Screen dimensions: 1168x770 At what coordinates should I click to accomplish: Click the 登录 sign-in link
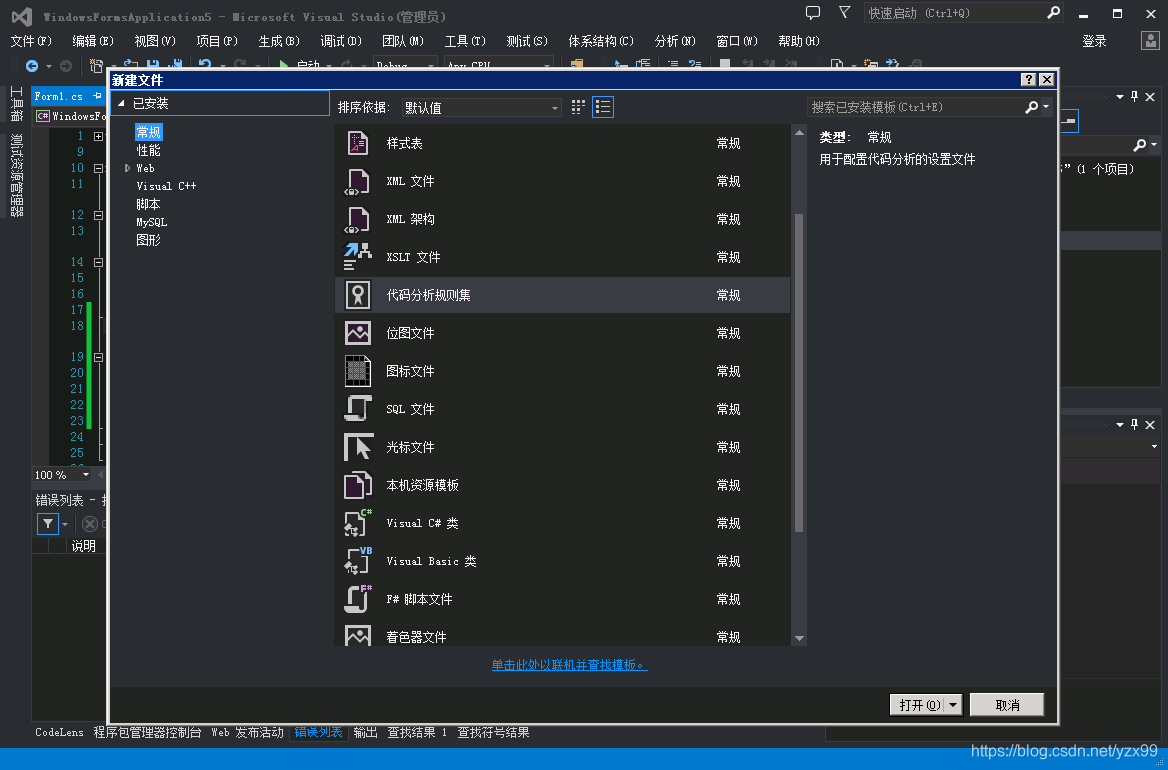1094,41
